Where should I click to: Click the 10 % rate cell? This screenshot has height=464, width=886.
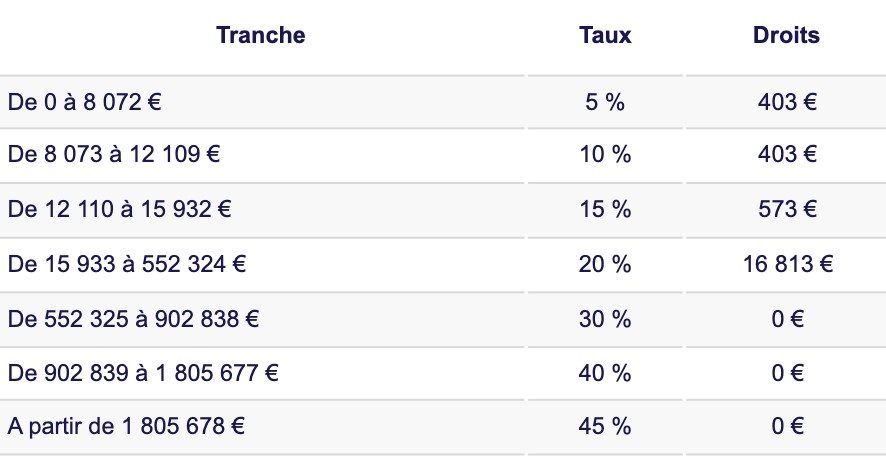[605, 156]
